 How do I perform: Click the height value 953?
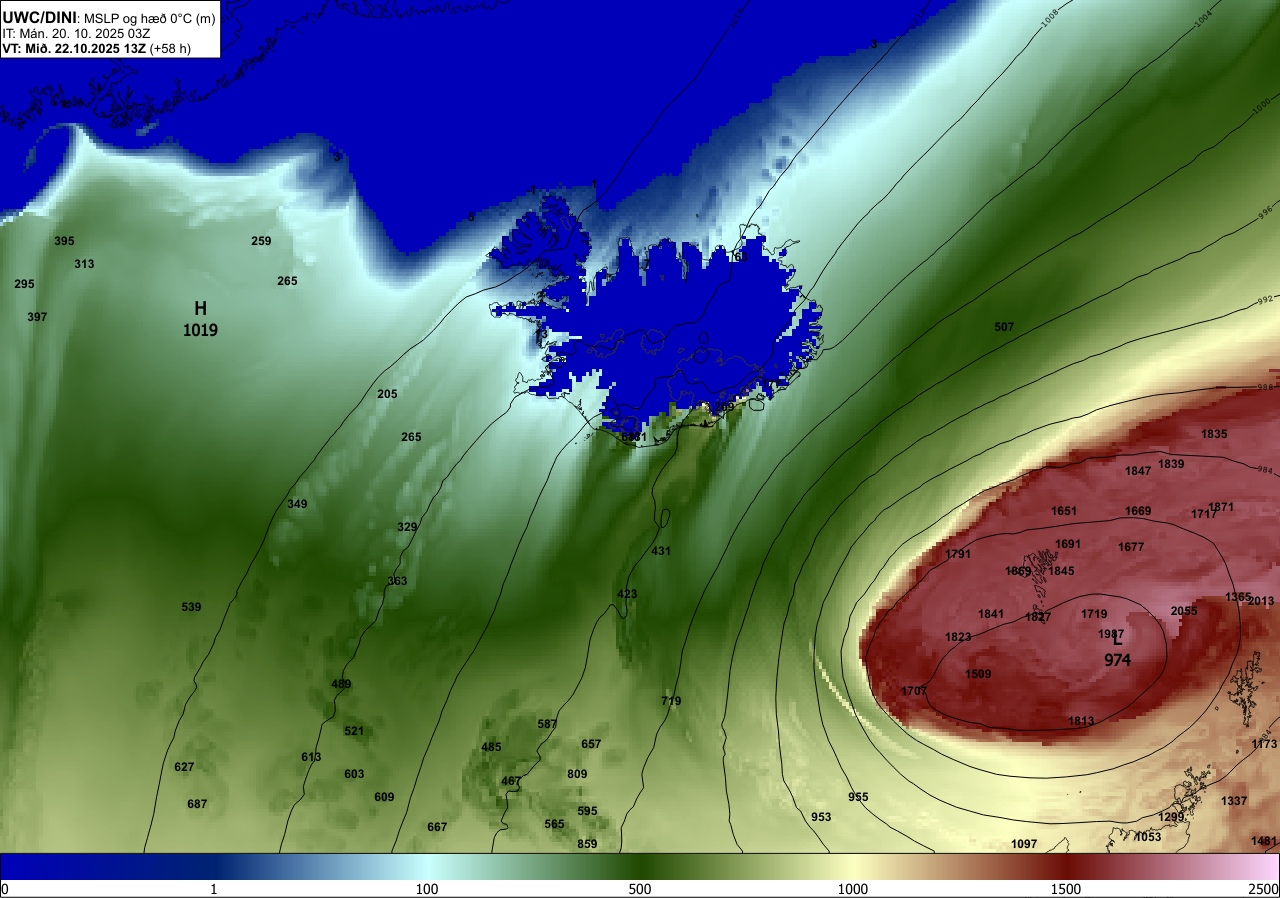click(x=821, y=817)
